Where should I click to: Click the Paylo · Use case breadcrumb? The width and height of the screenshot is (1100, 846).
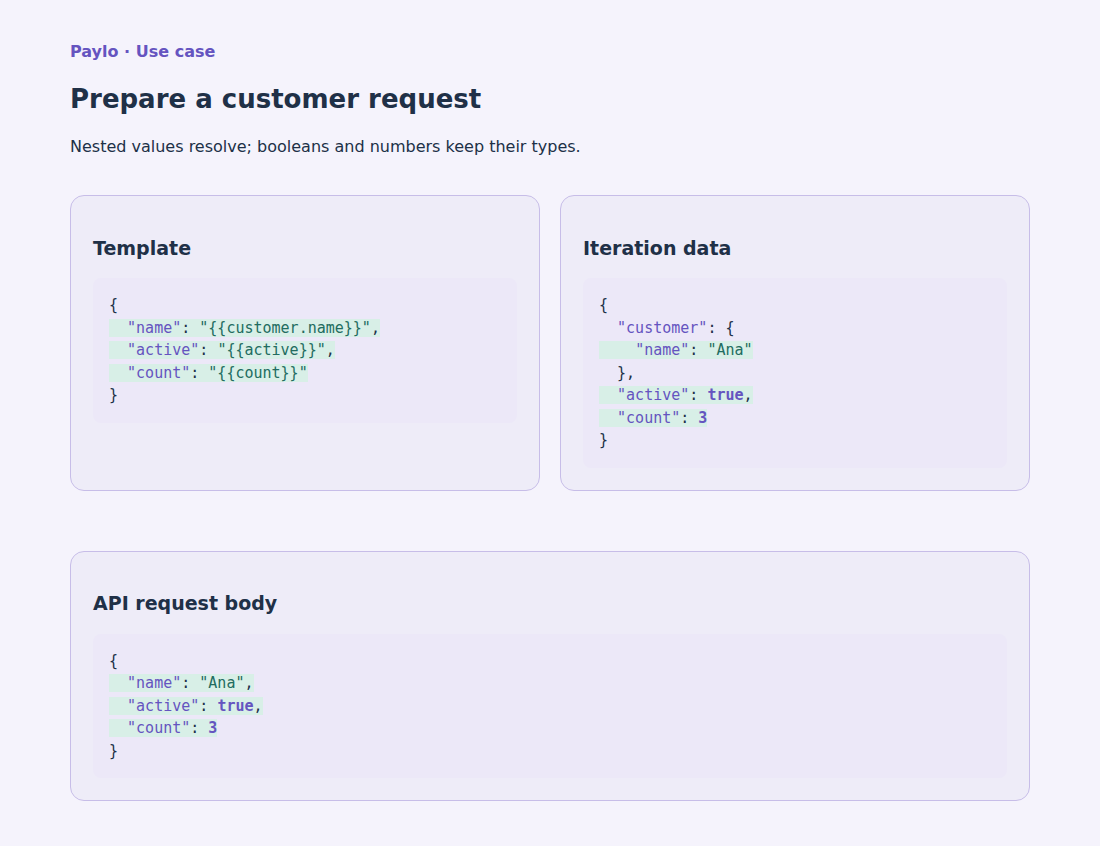click(142, 51)
